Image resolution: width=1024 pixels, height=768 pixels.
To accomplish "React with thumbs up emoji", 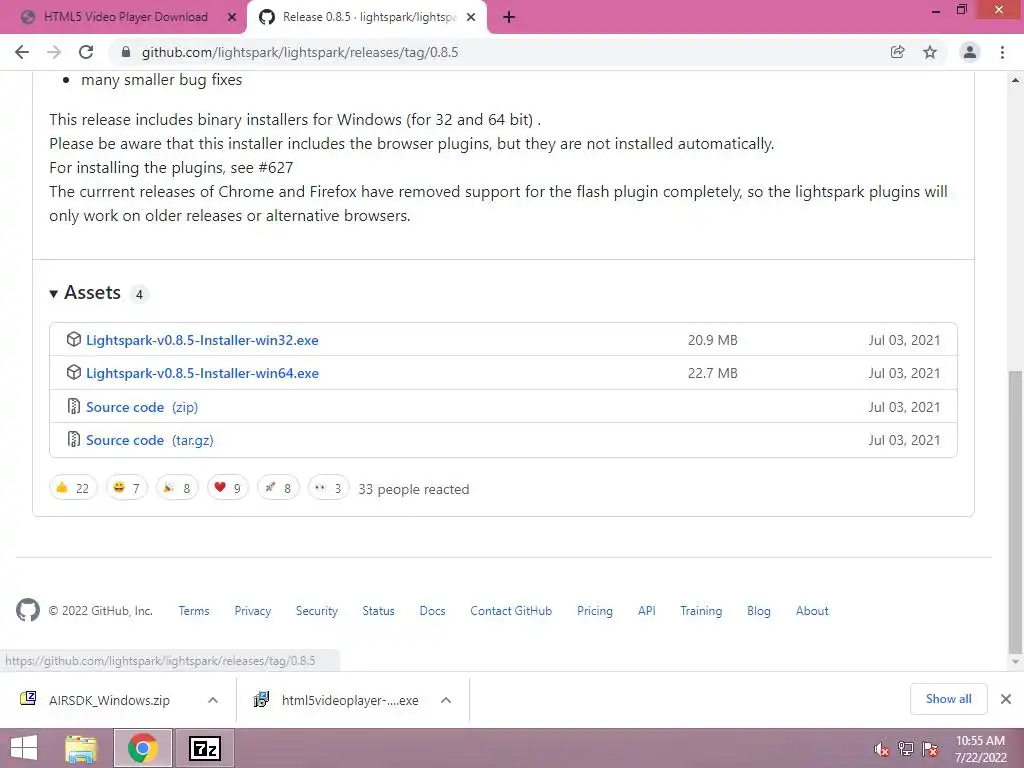I will click(x=73, y=488).
